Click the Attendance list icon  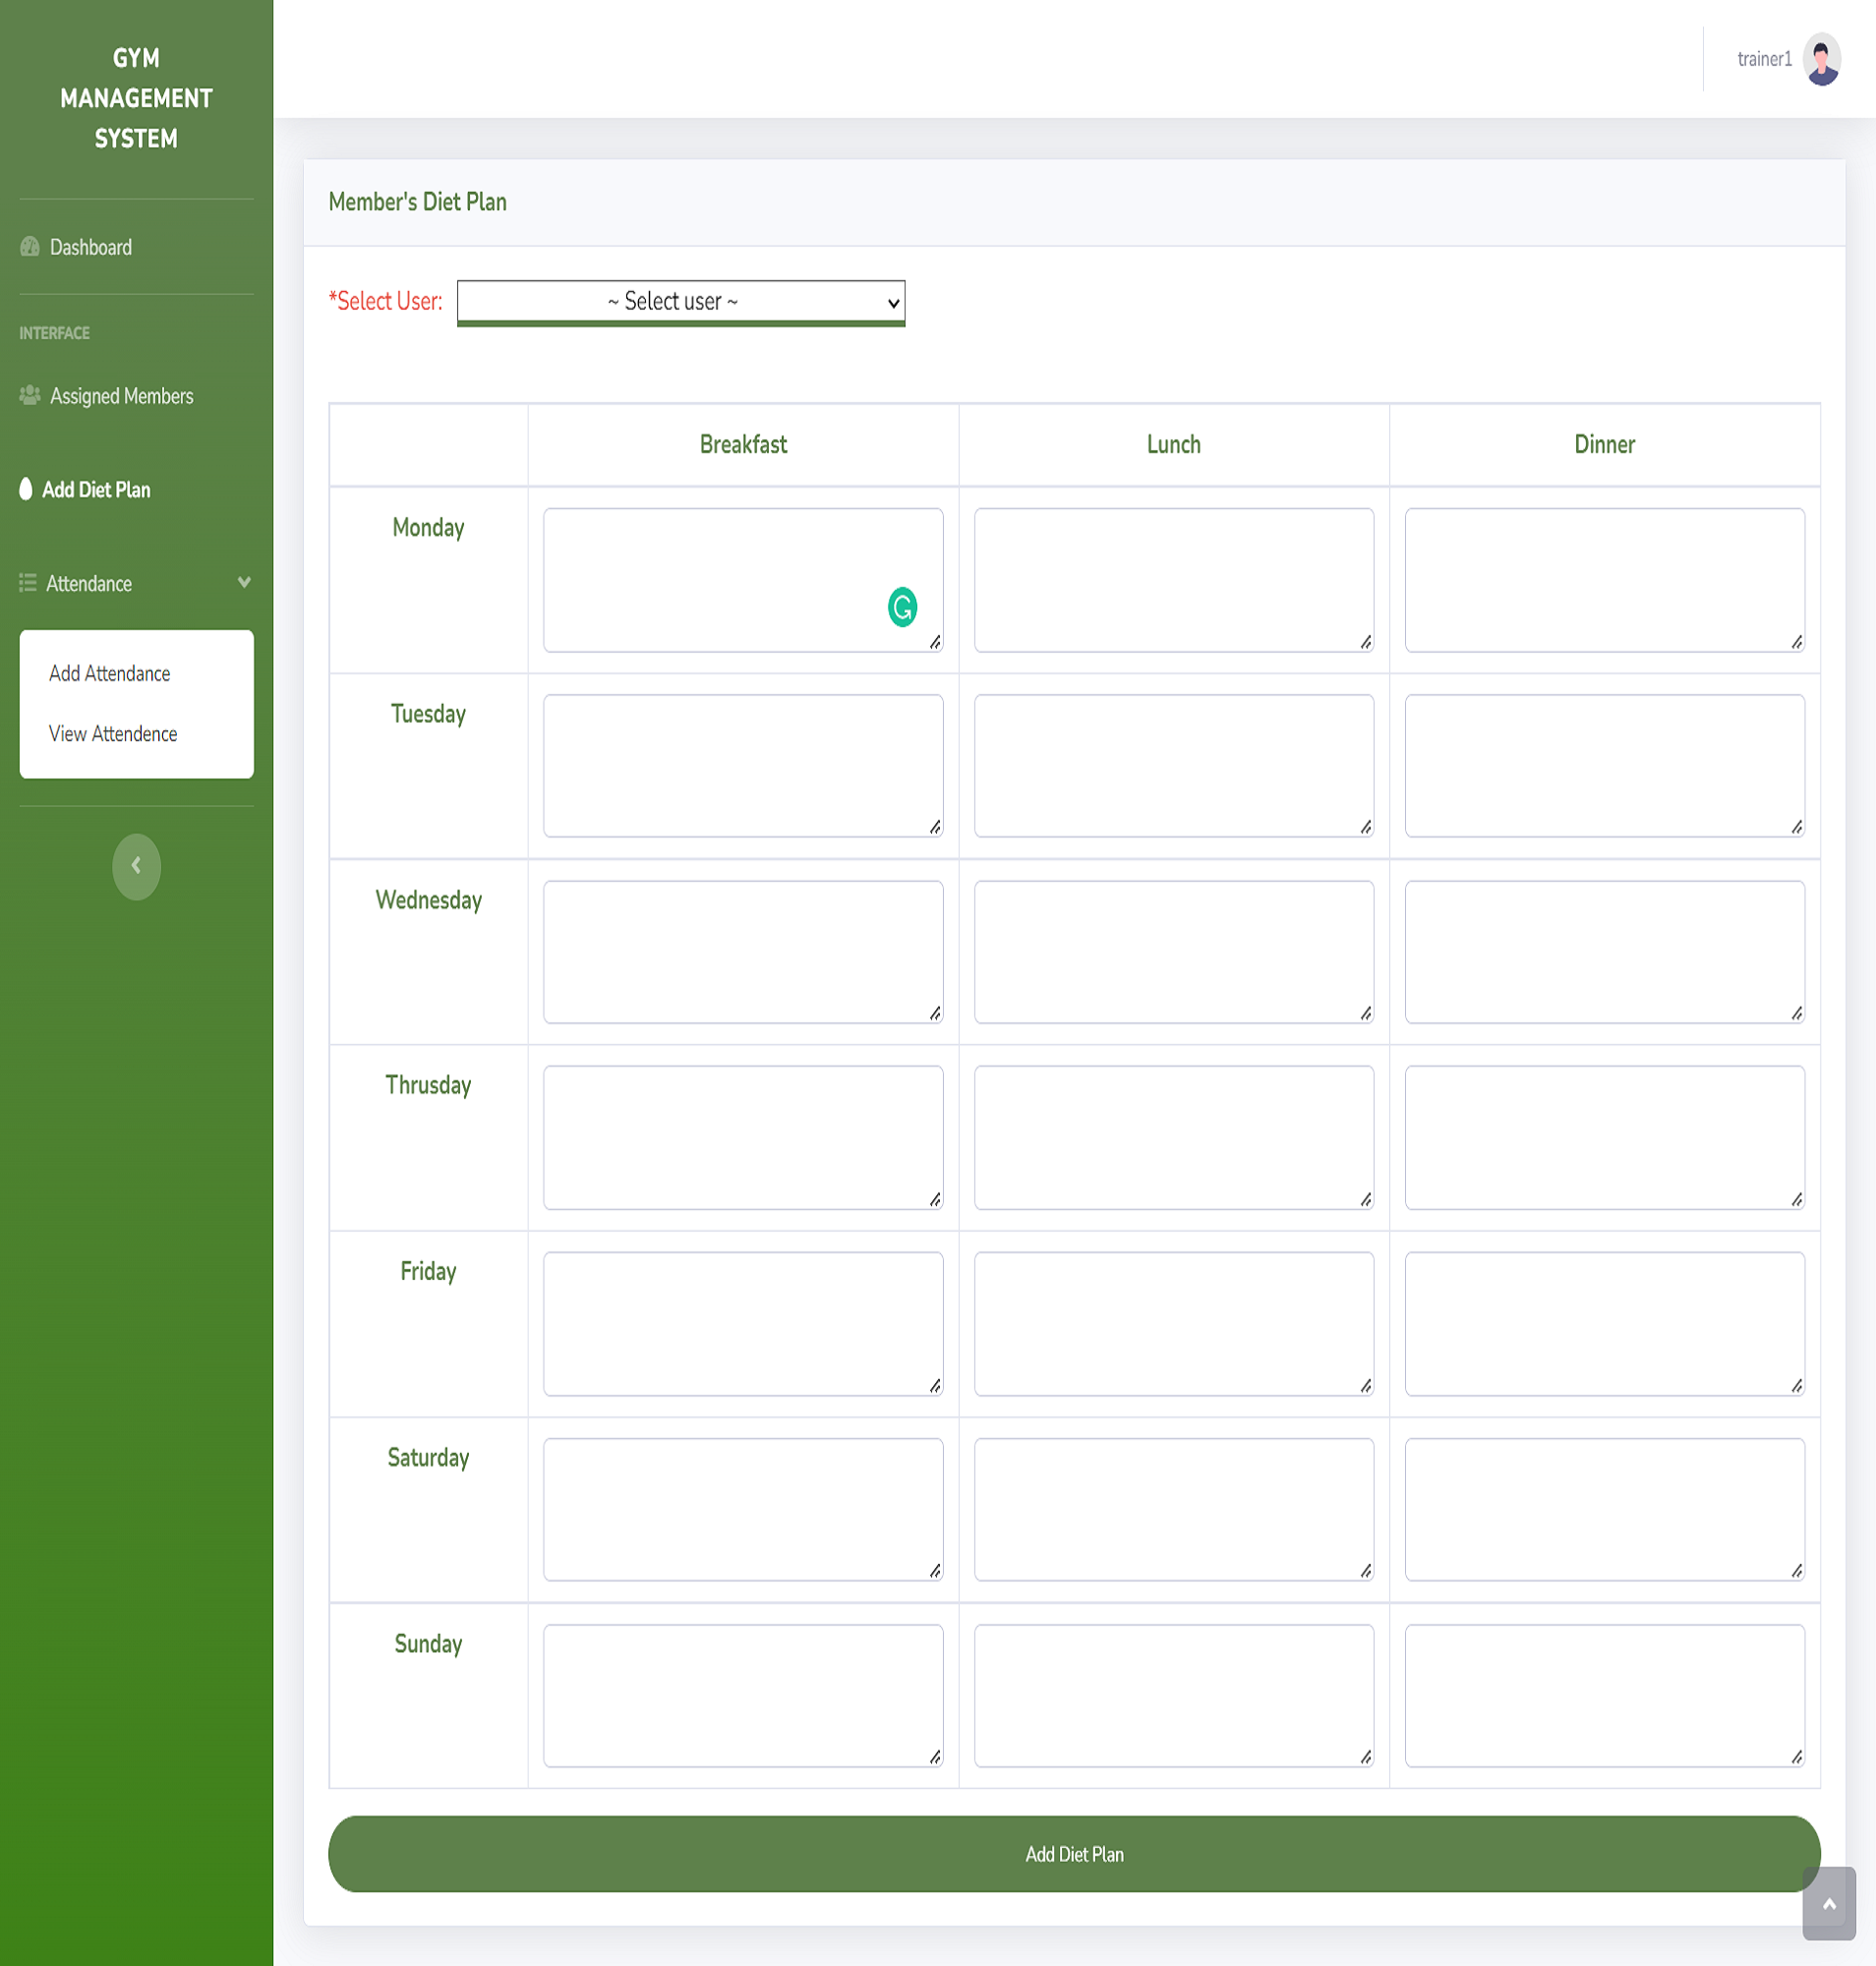coord(28,583)
